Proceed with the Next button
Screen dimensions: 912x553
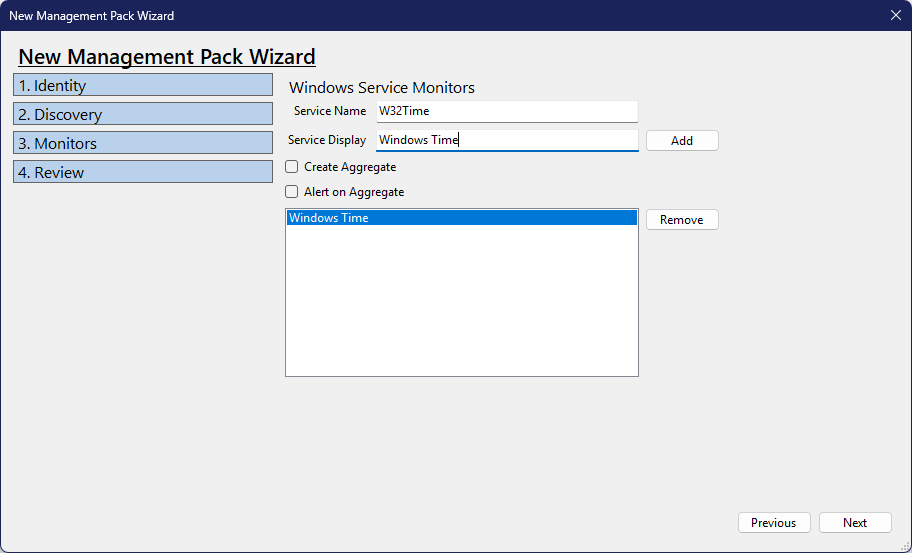[x=854, y=523]
